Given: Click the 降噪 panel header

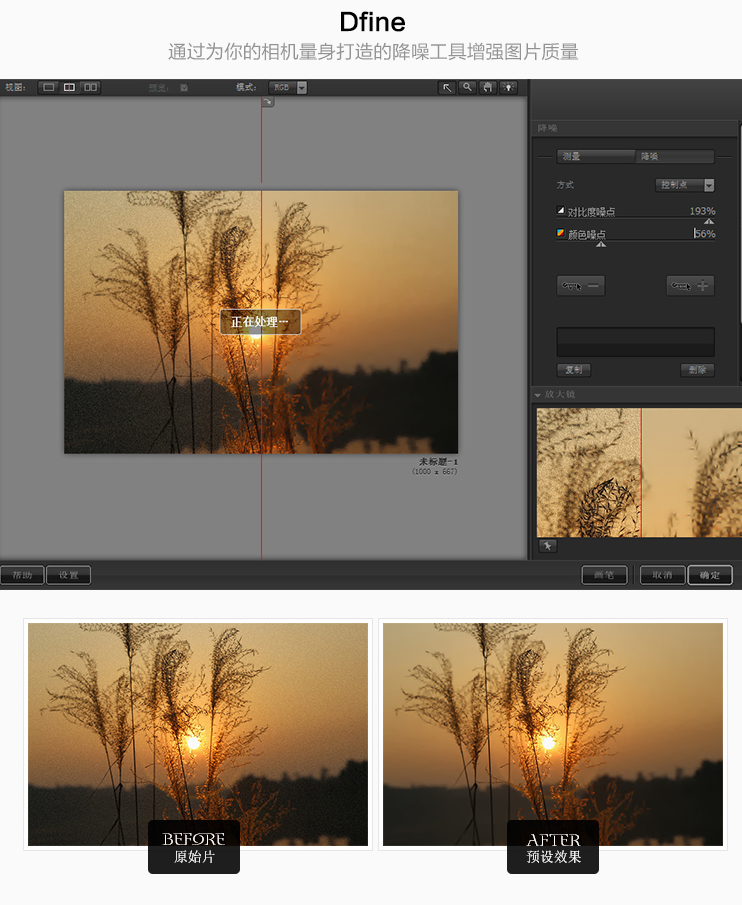Looking at the screenshot, I should coord(635,128).
